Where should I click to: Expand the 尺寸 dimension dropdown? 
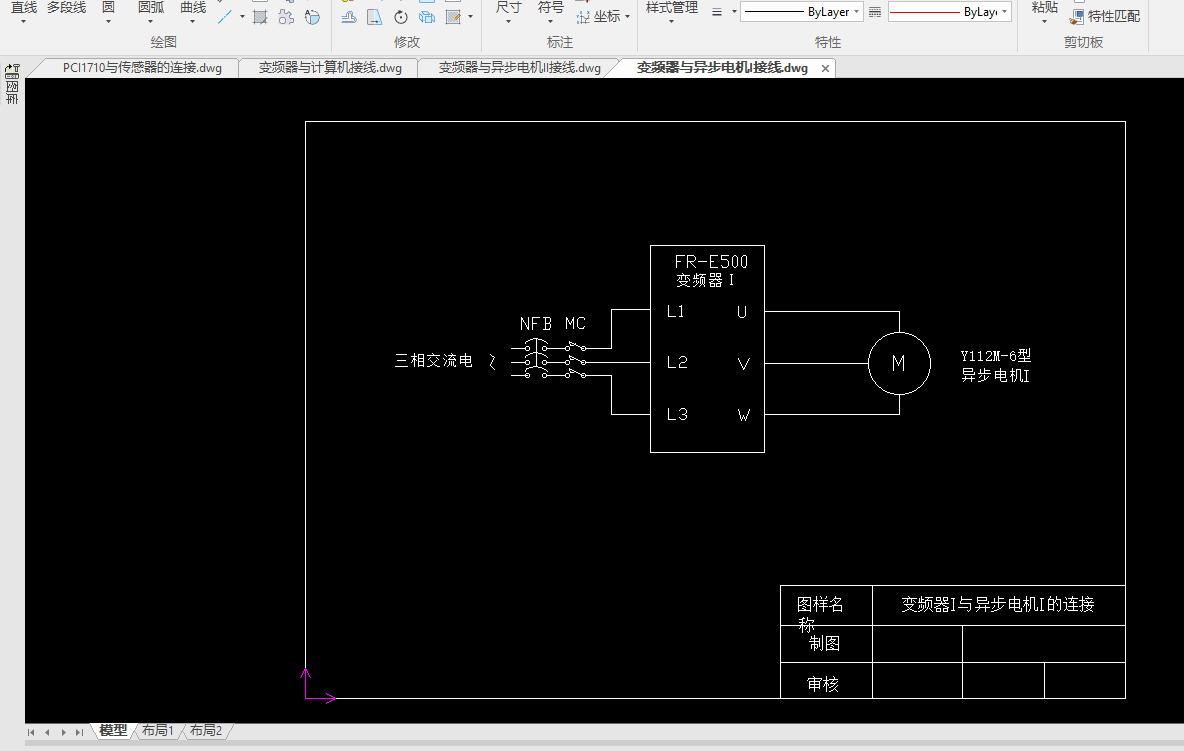point(508,21)
